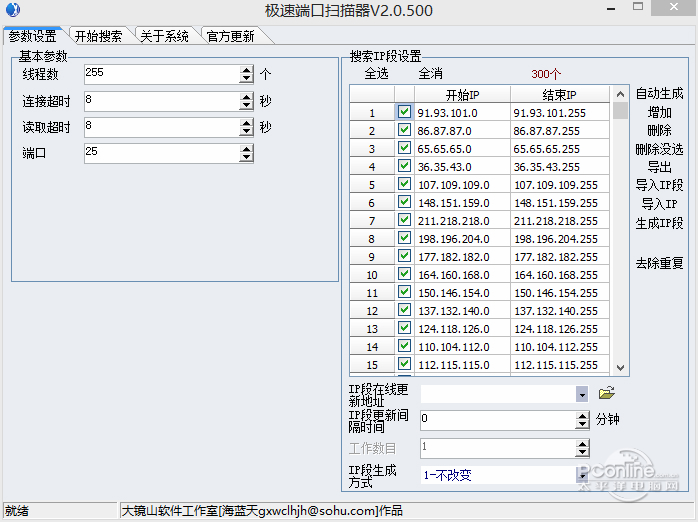The image size is (698, 522).
Task: Uncheck the checkbox for row 1 (91.93.101.0)
Action: [404, 112]
